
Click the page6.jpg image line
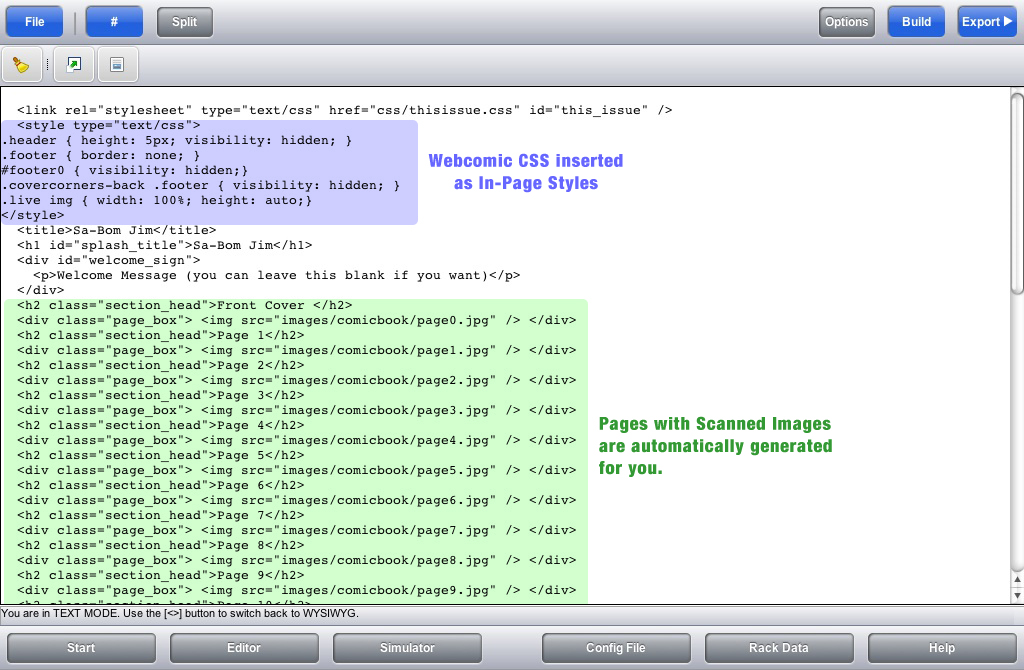pyautogui.click(x=296, y=501)
